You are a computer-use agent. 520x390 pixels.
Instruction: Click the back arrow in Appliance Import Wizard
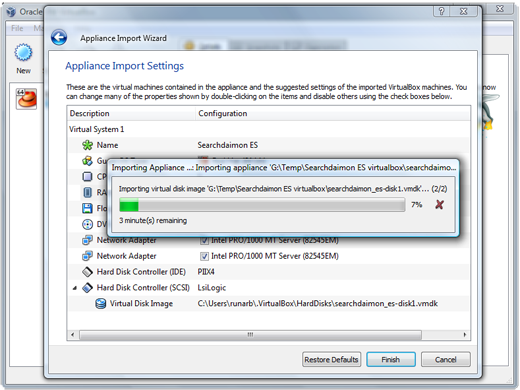click(x=59, y=38)
